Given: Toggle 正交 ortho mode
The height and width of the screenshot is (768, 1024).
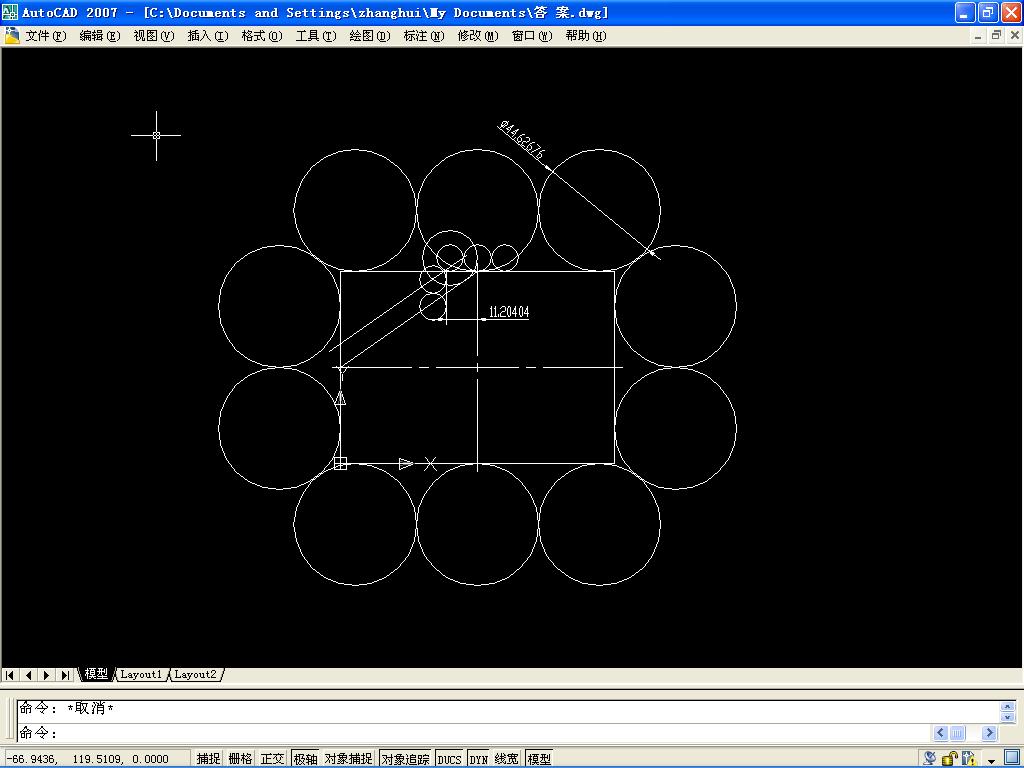Looking at the screenshot, I should coord(272,758).
